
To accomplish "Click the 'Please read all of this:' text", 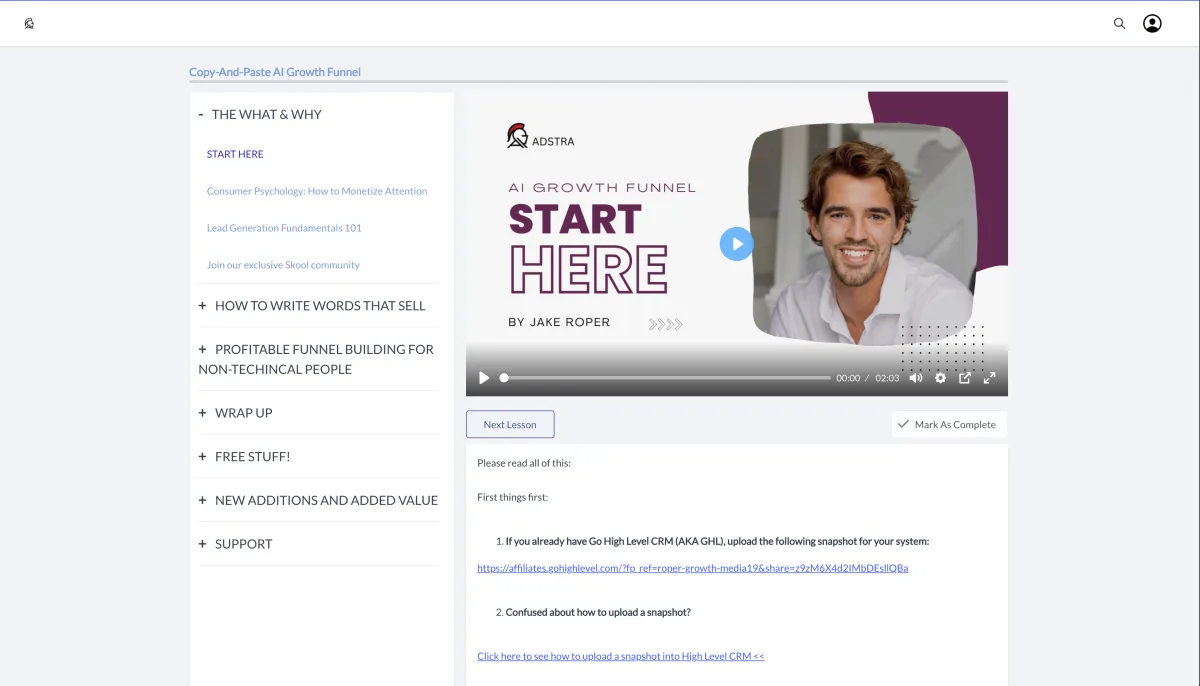I will [524, 463].
